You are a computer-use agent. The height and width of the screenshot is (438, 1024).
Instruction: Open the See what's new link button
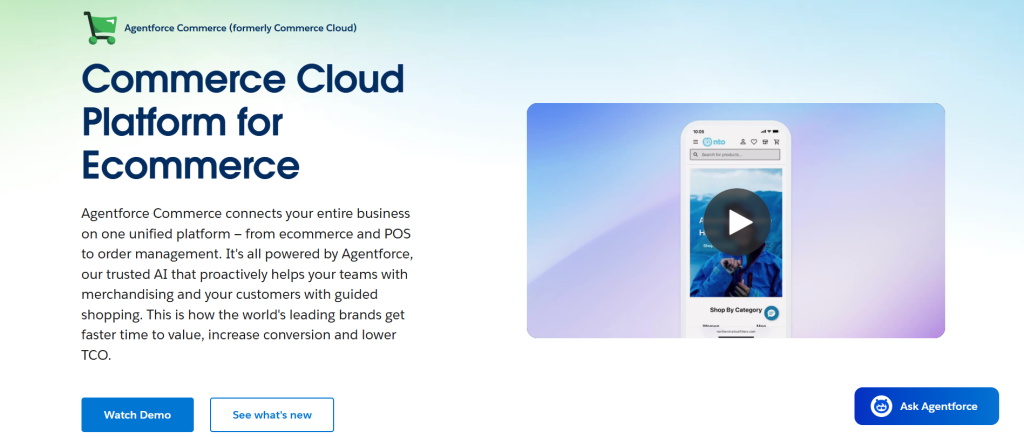pyautogui.click(x=272, y=415)
